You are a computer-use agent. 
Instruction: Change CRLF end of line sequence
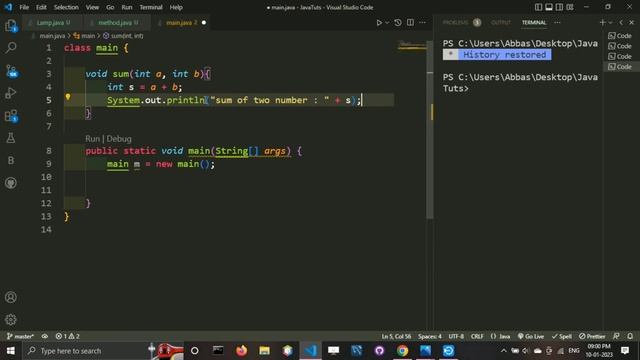(477, 336)
